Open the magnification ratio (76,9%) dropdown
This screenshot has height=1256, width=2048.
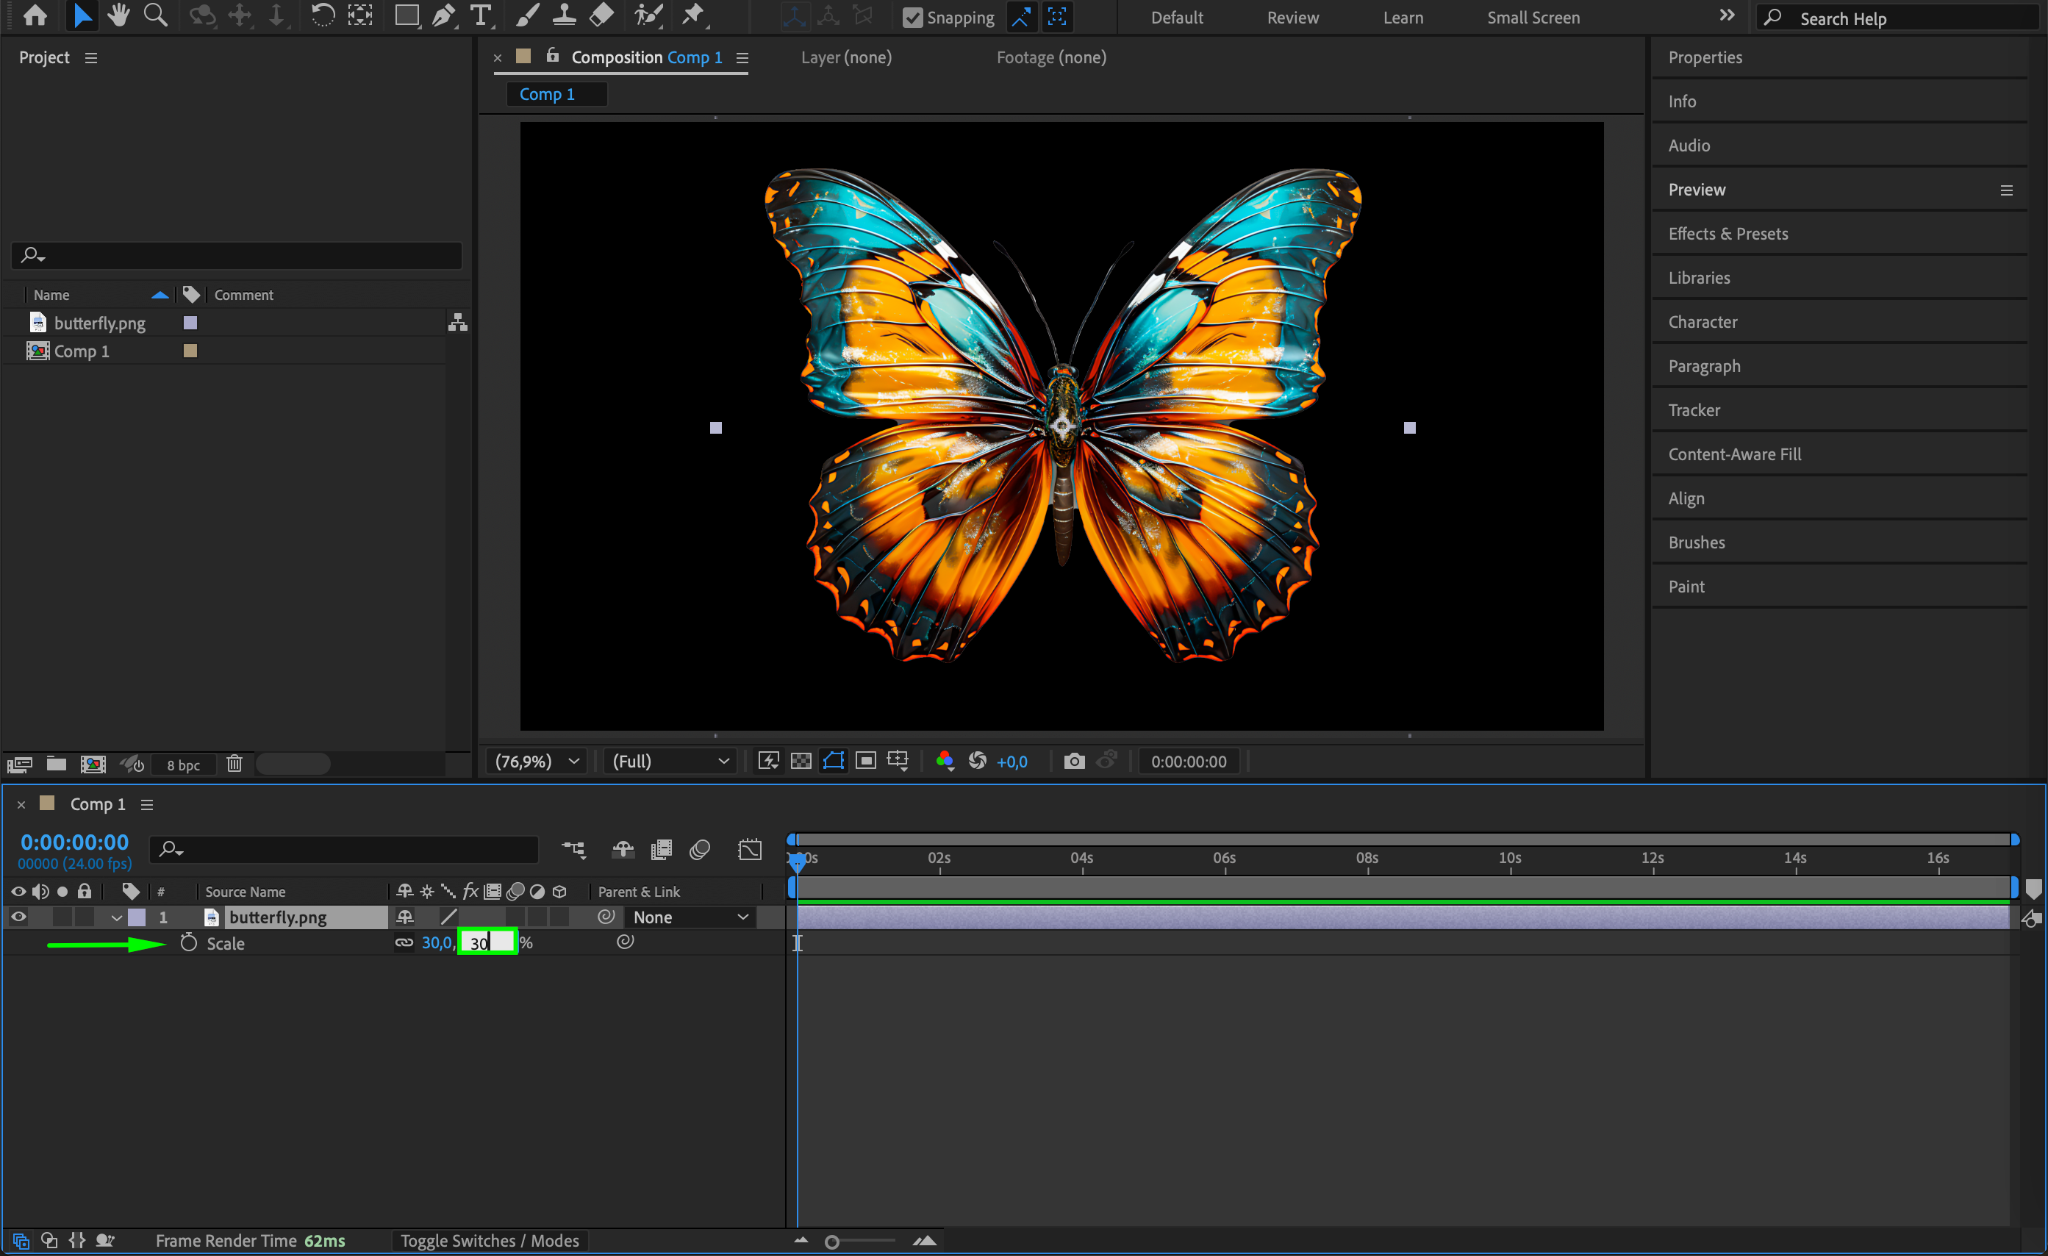tap(538, 761)
